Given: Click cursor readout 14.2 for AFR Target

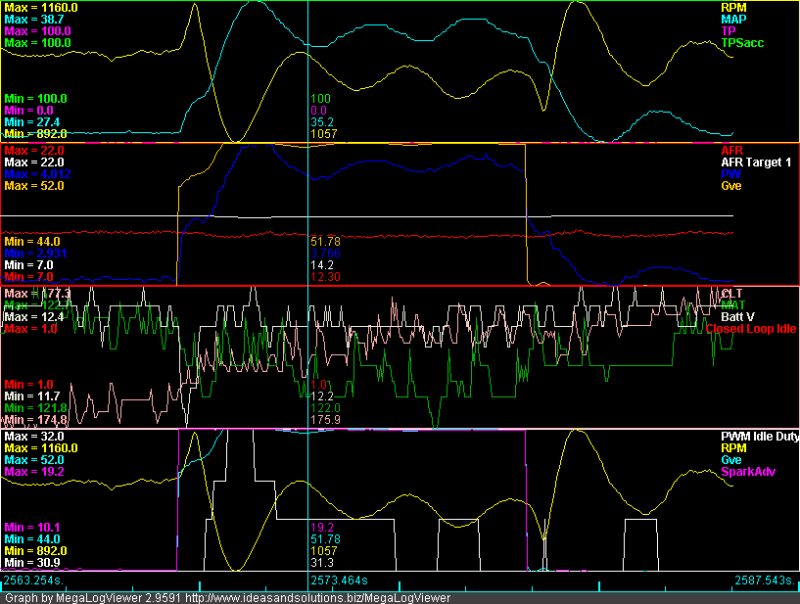Looking at the screenshot, I should tap(322, 265).
